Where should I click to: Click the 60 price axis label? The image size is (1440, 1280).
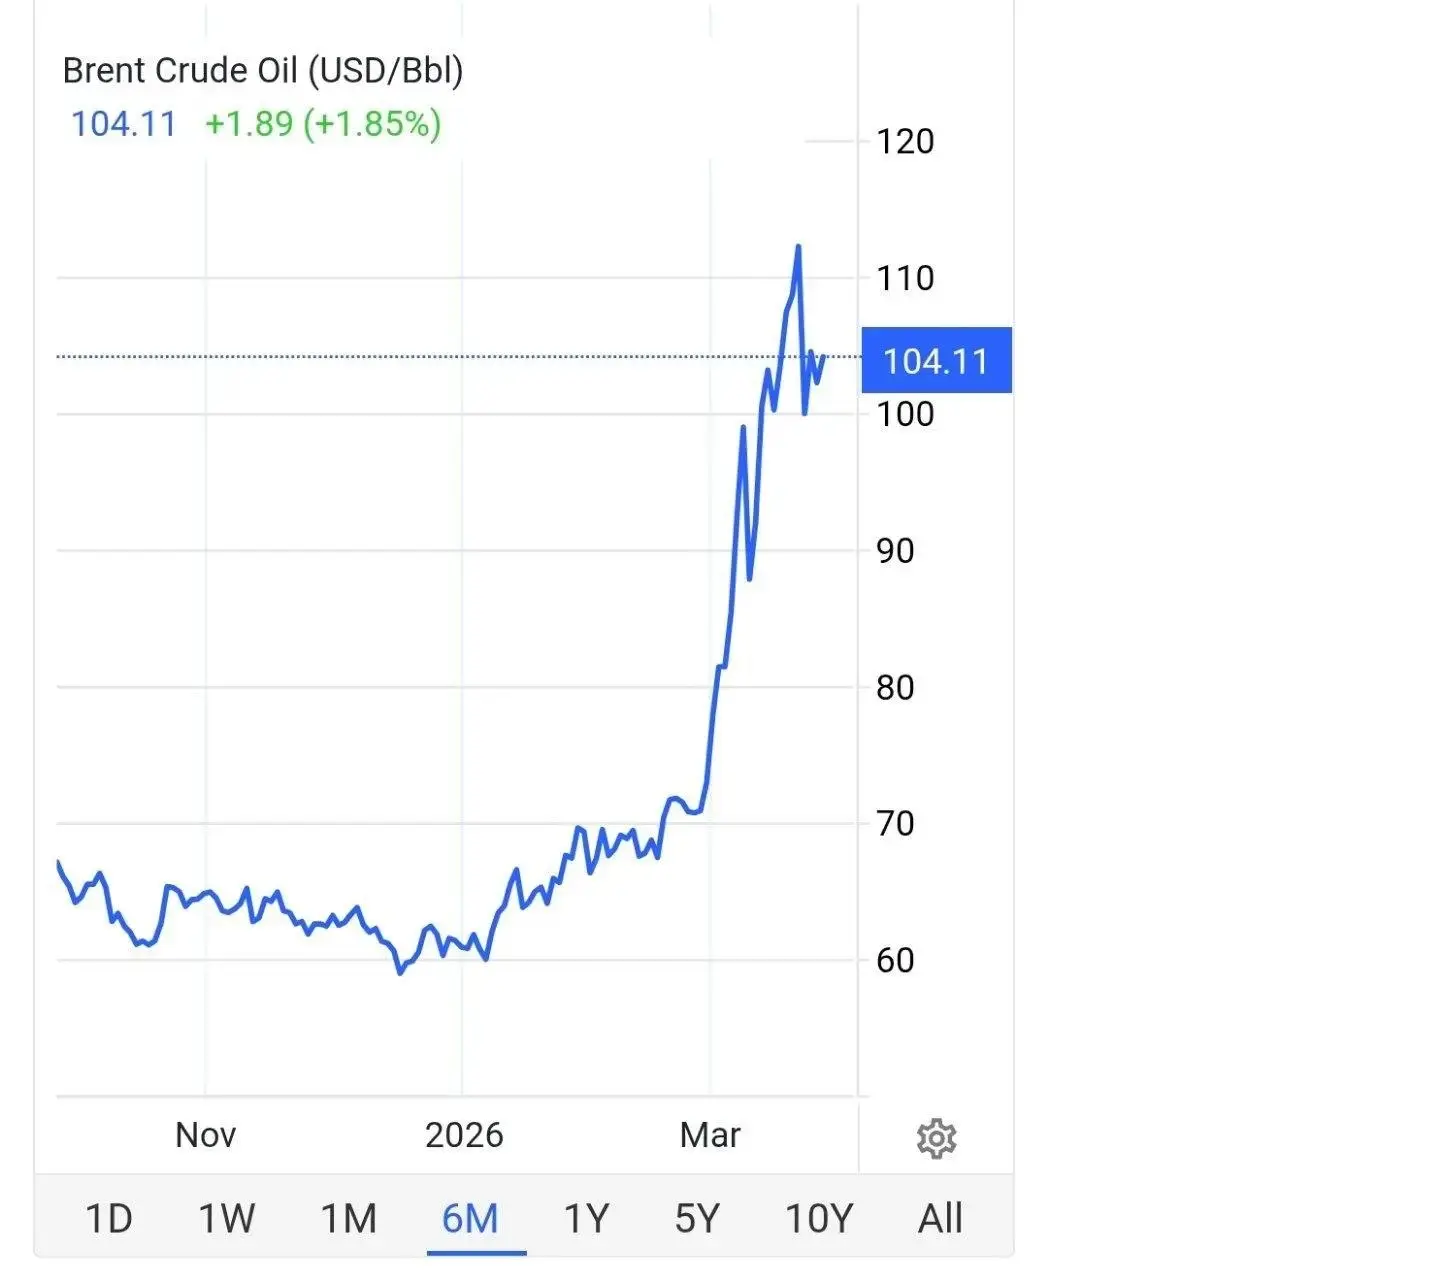point(895,960)
